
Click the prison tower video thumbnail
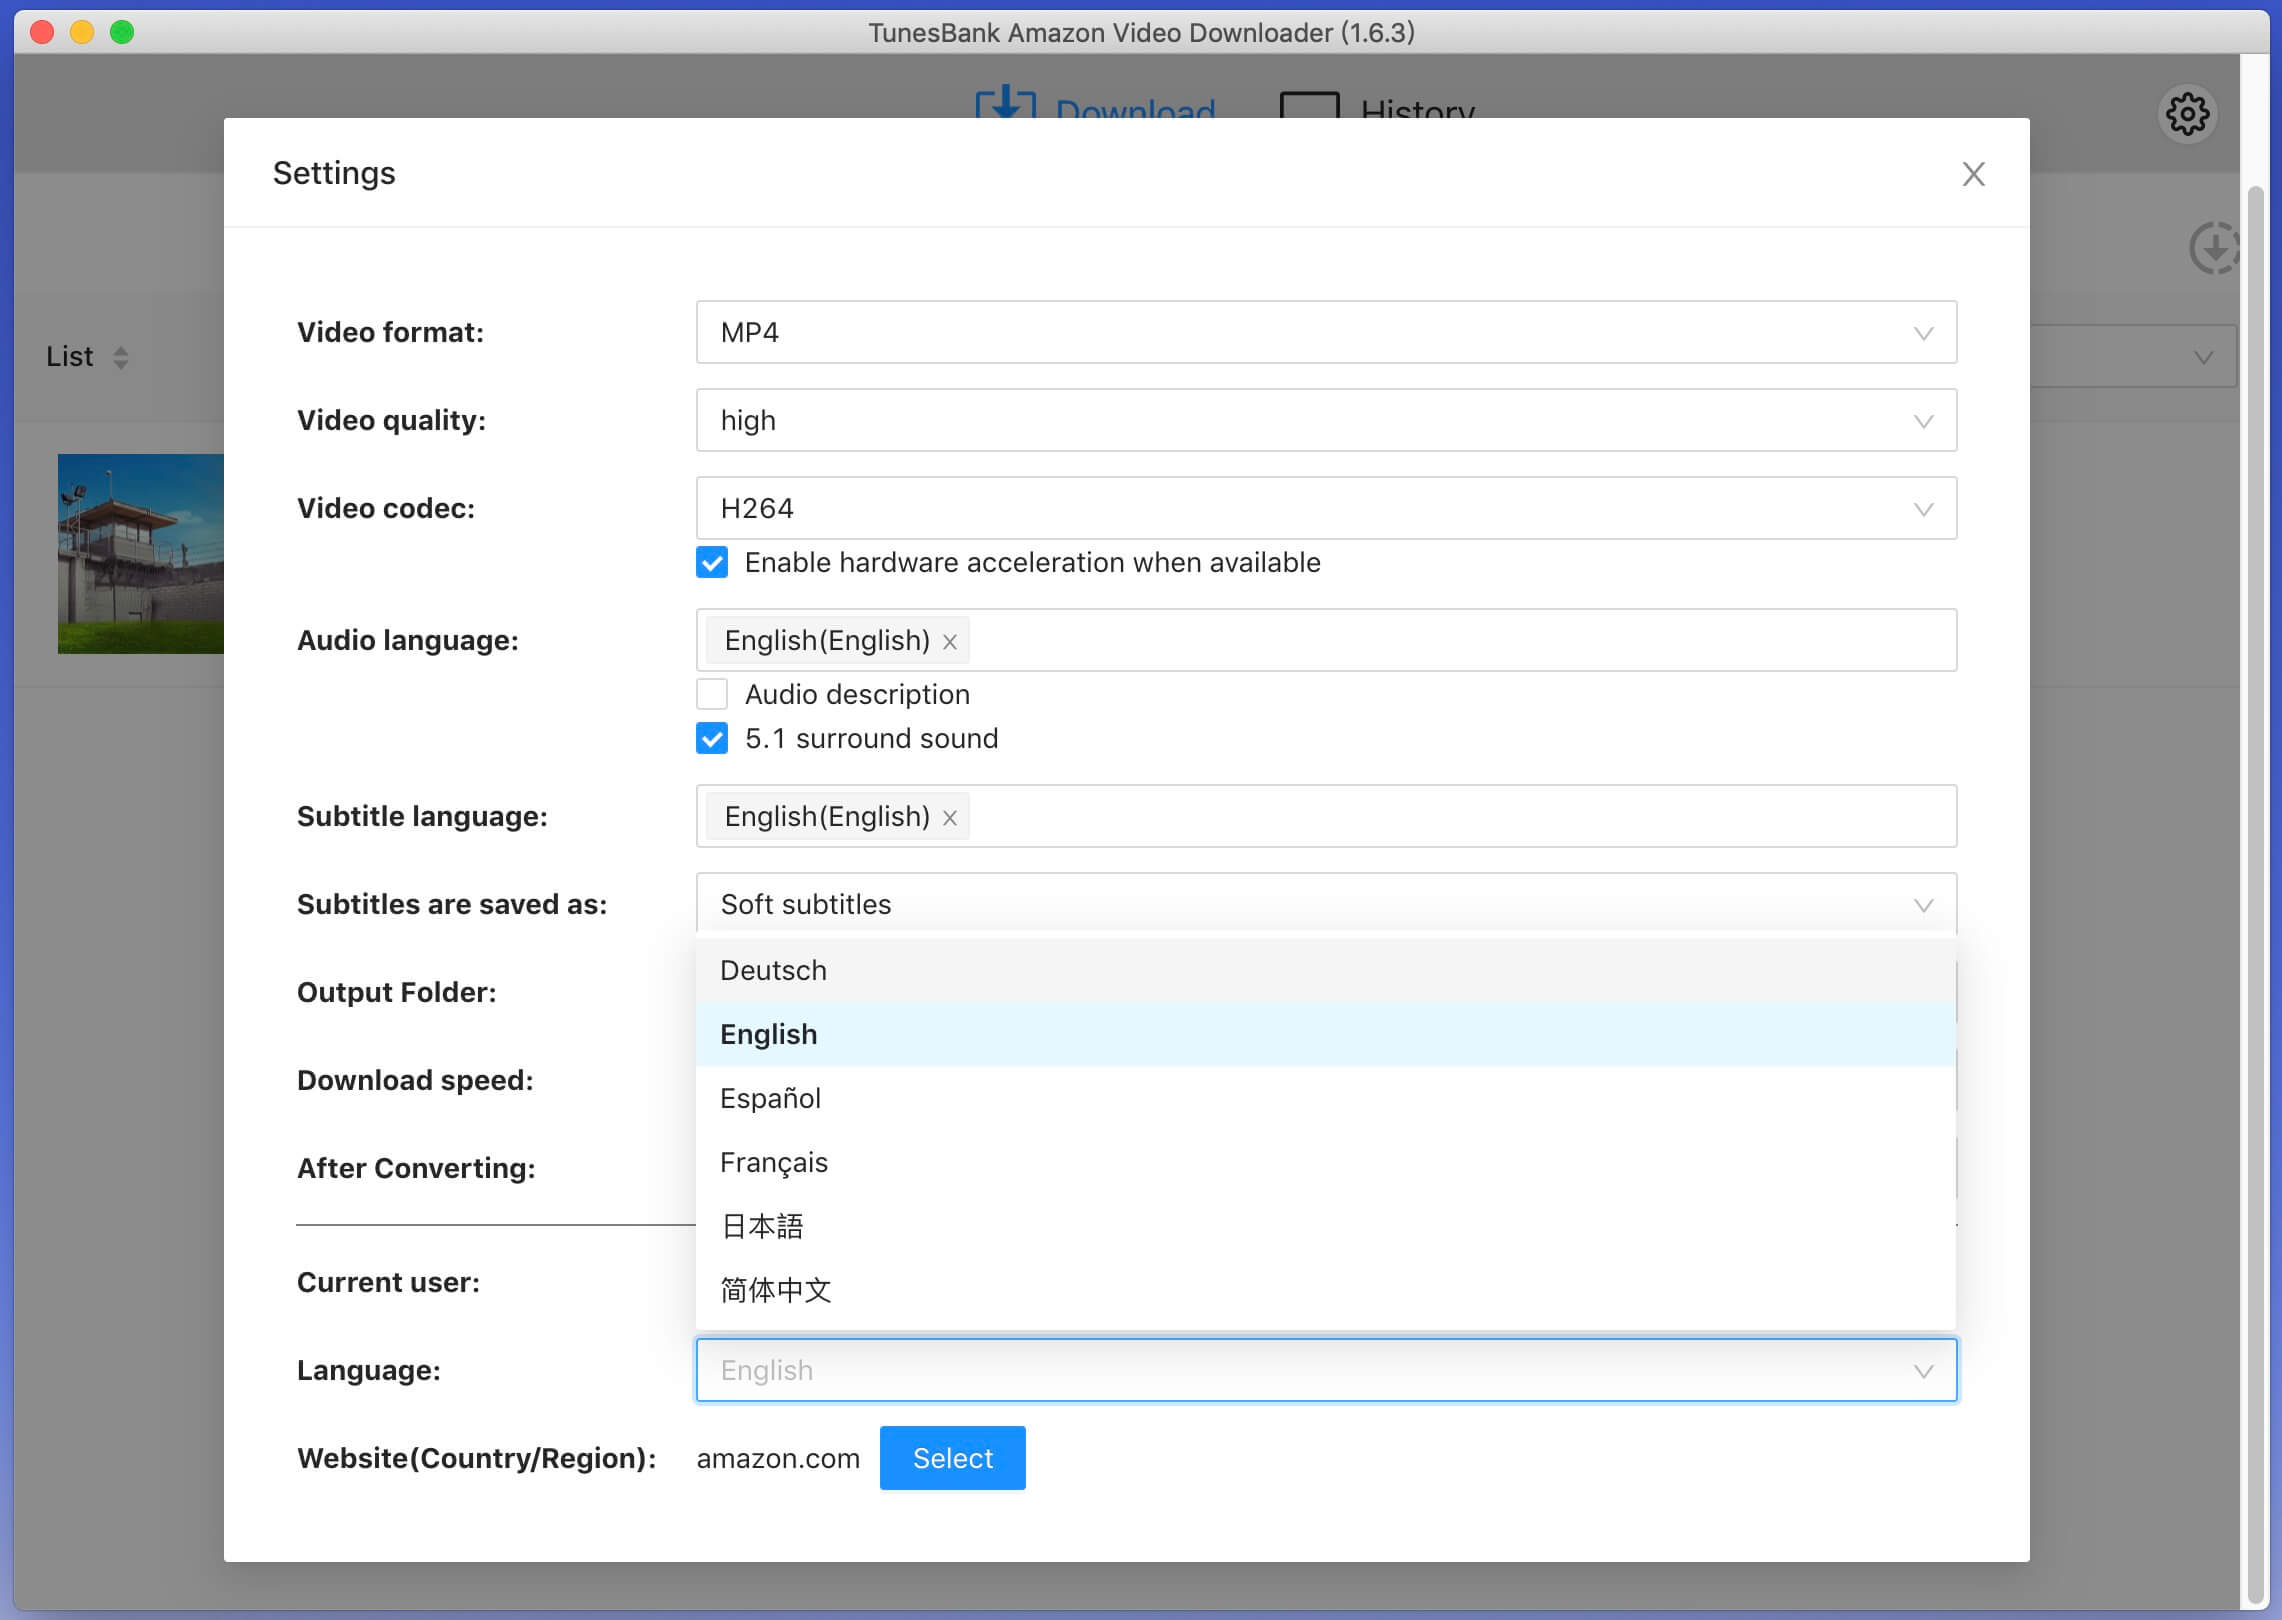coord(141,554)
